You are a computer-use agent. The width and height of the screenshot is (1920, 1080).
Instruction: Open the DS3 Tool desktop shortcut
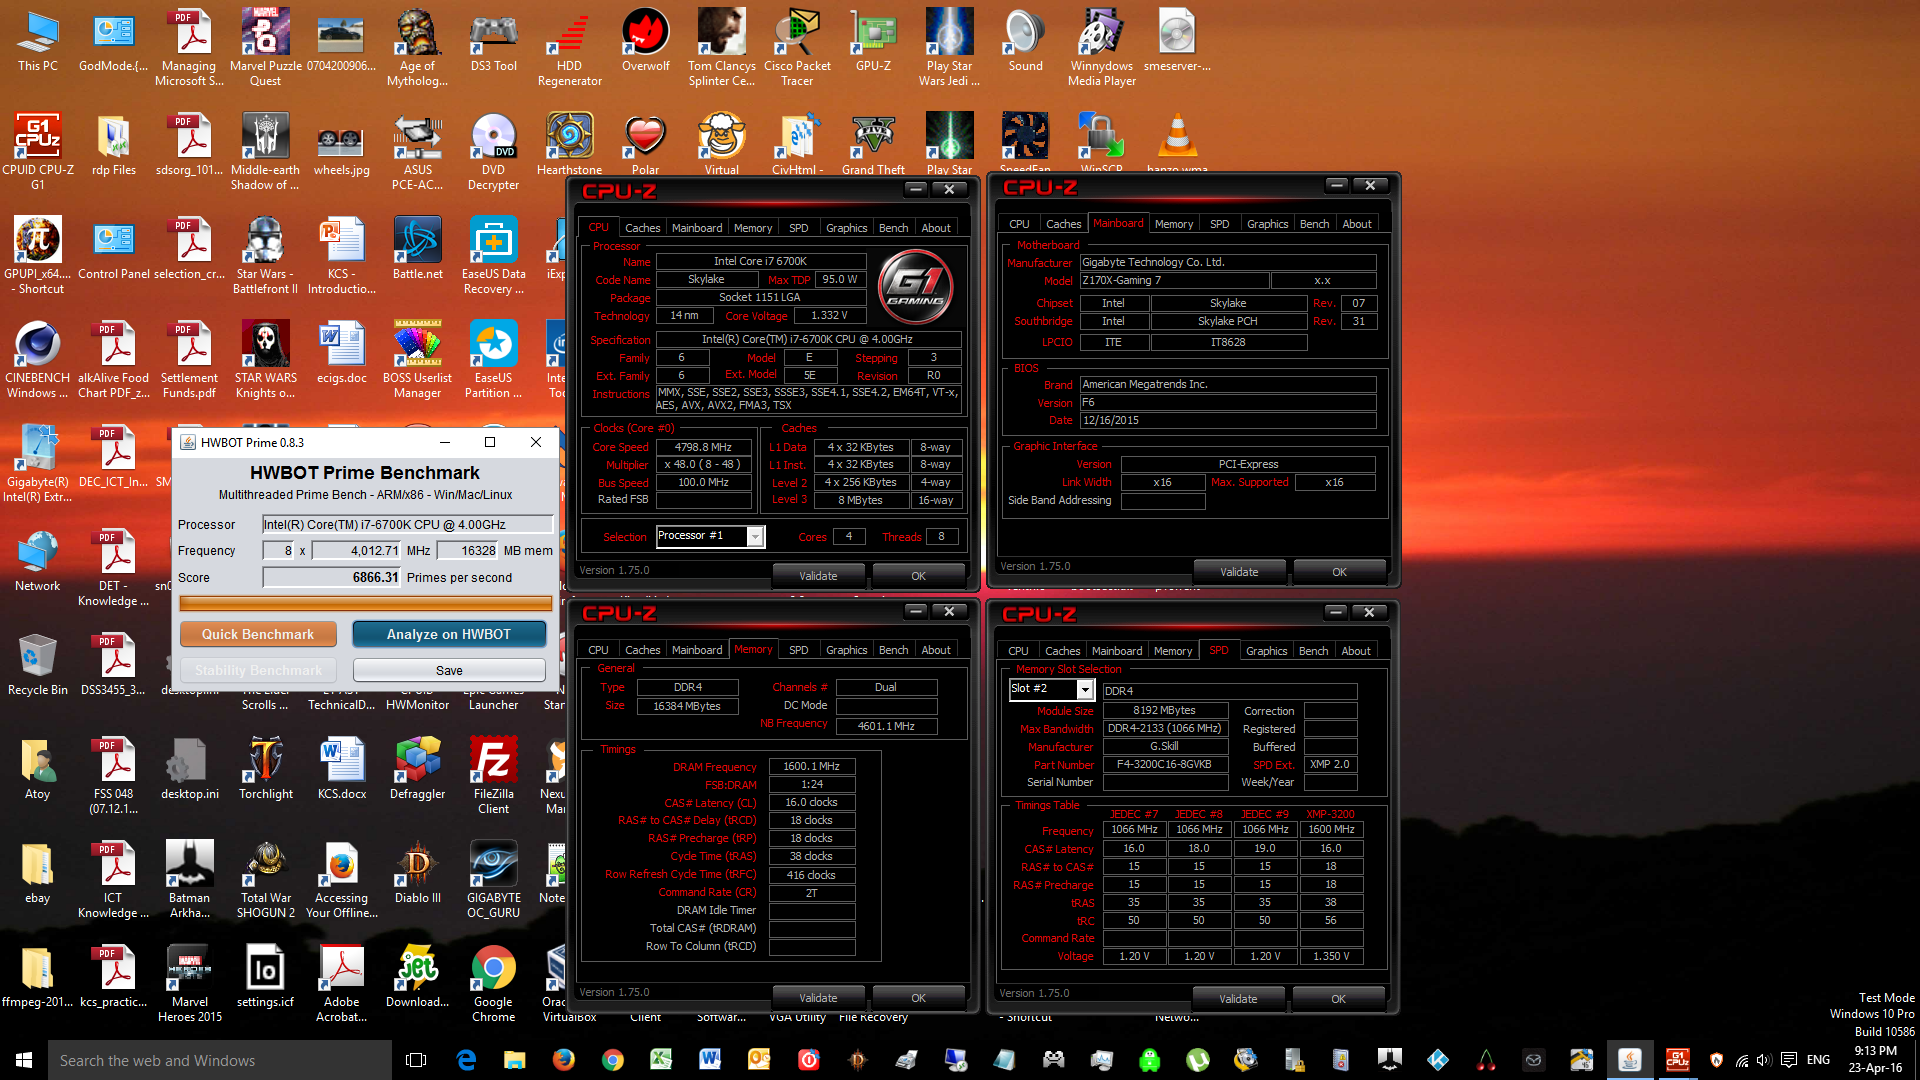pyautogui.click(x=493, y=42)
